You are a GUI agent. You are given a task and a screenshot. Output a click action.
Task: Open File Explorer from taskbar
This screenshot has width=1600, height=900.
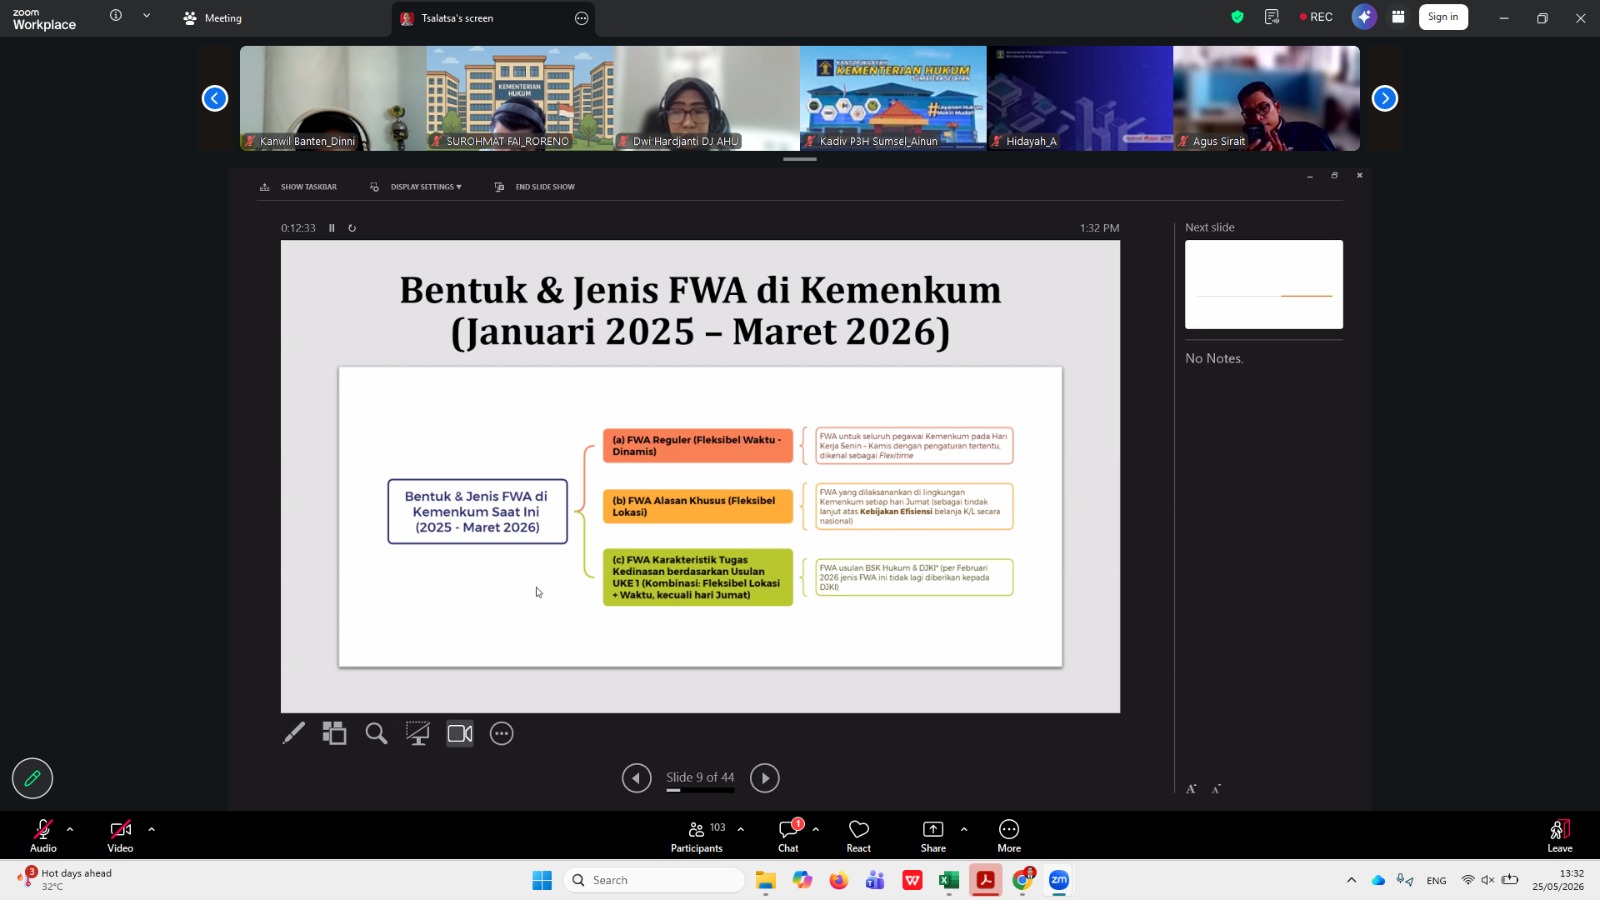click(766, 880)
